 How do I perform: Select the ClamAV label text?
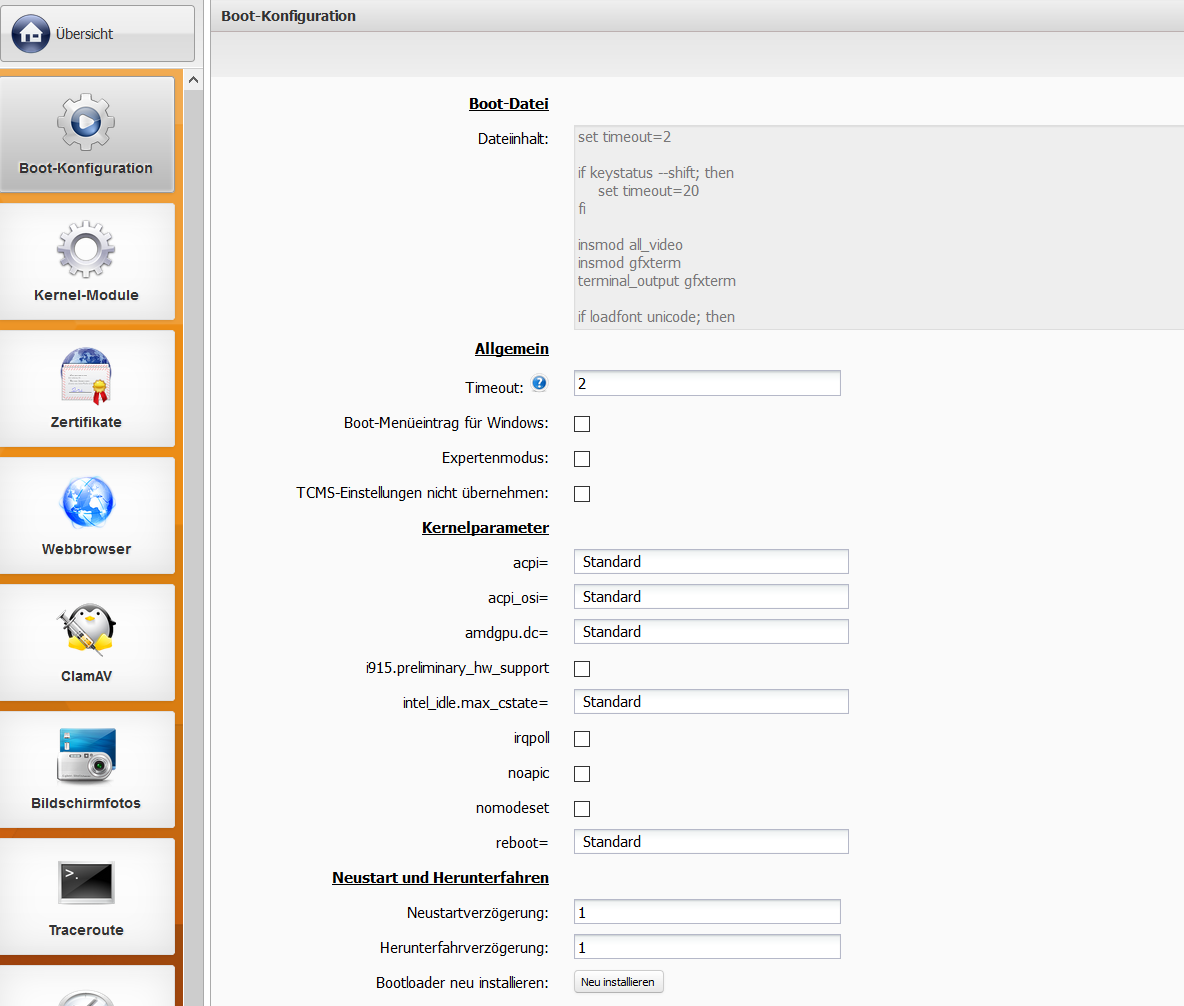(86, 676)
